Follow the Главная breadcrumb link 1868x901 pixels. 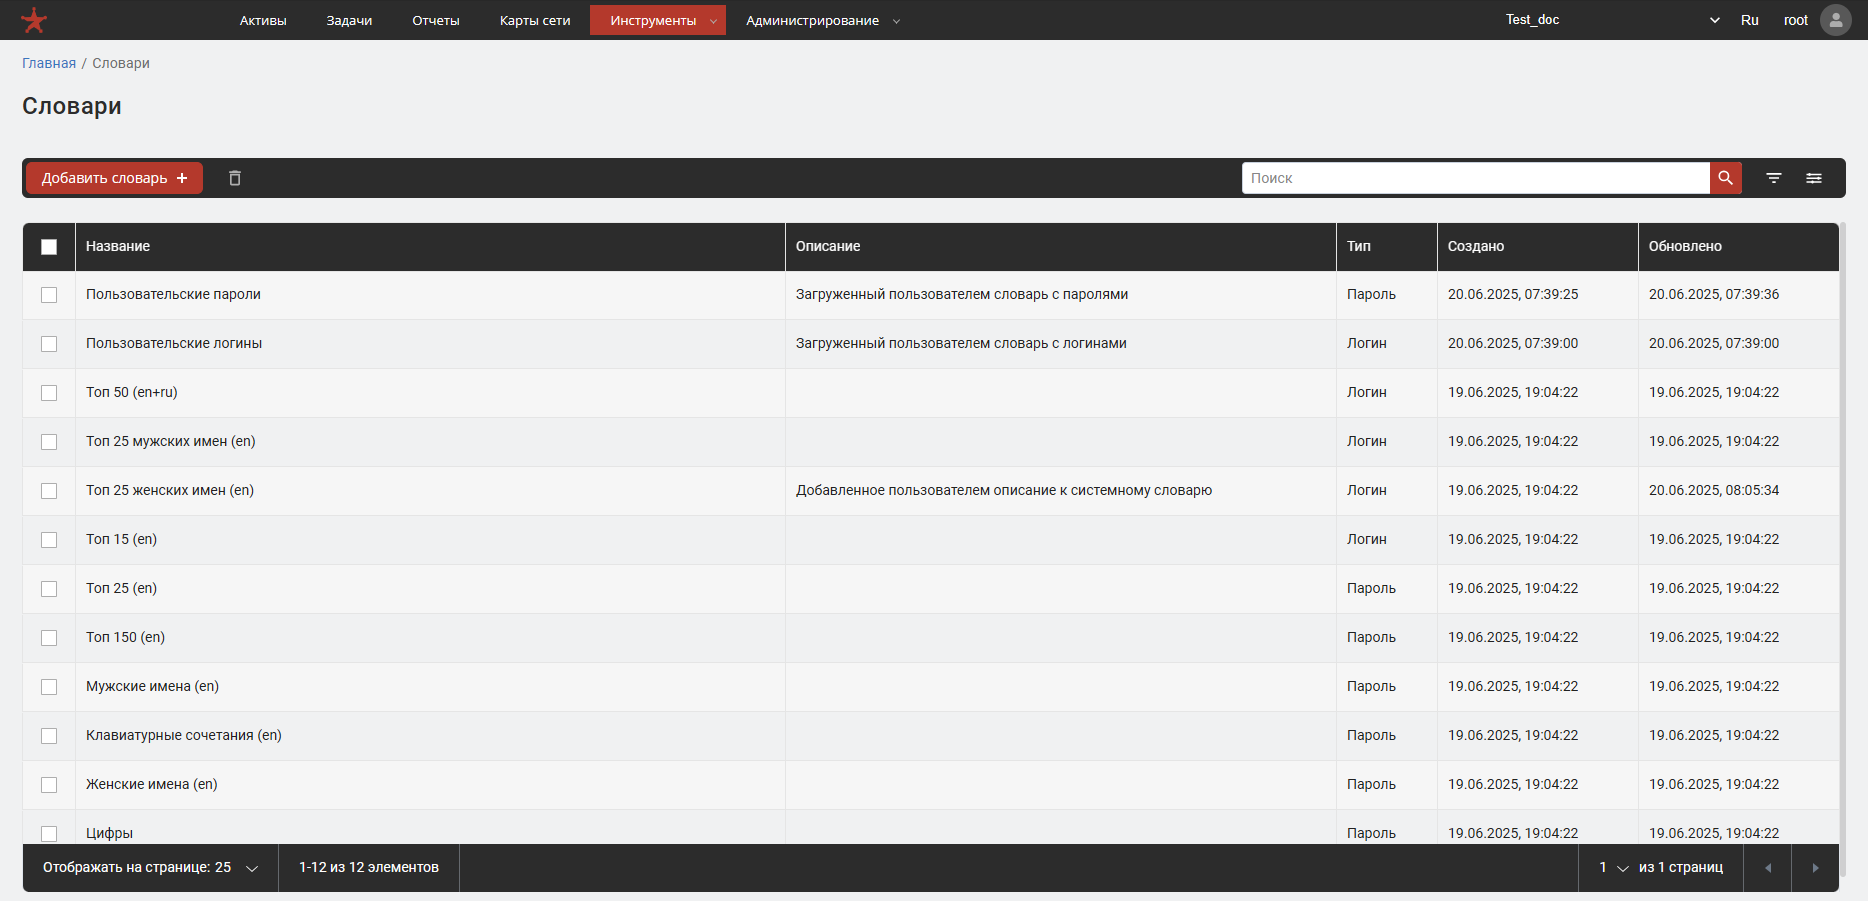point(49,63)
